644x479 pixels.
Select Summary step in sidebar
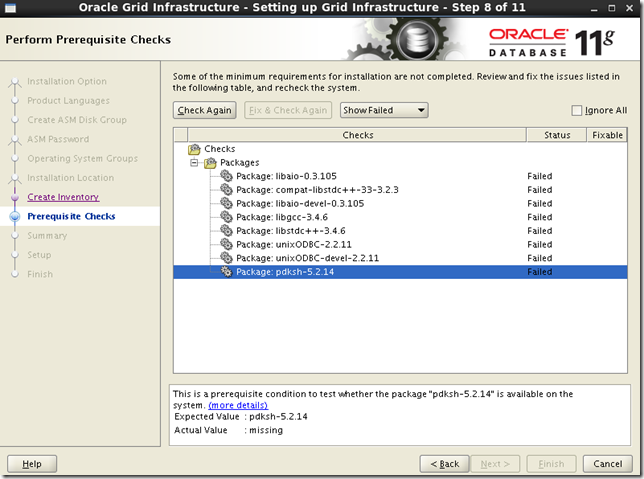click(x=47, y=236)
